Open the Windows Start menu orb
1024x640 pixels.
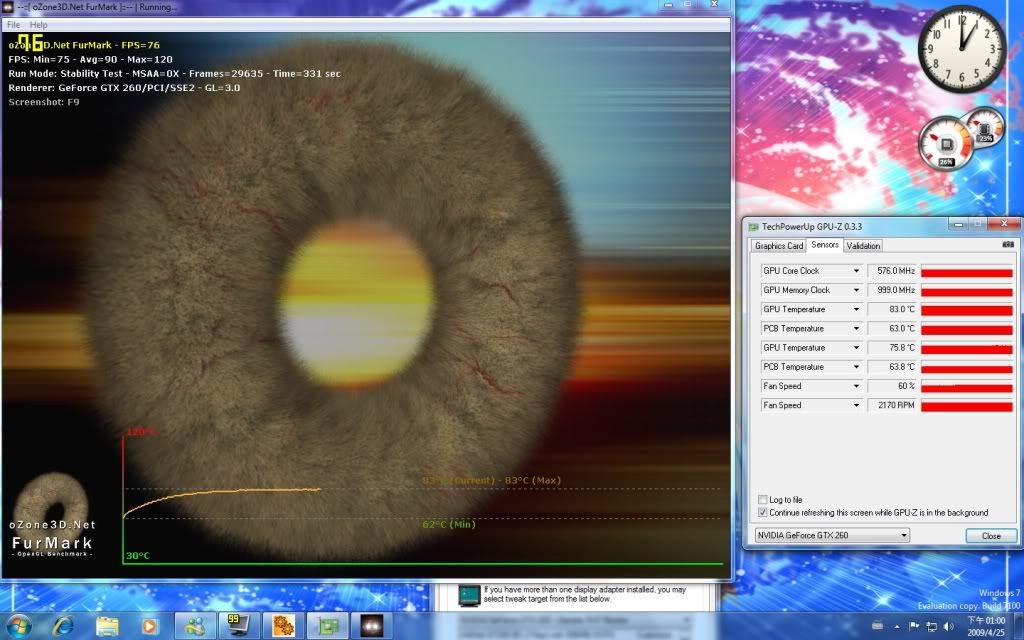coord(18,626)
